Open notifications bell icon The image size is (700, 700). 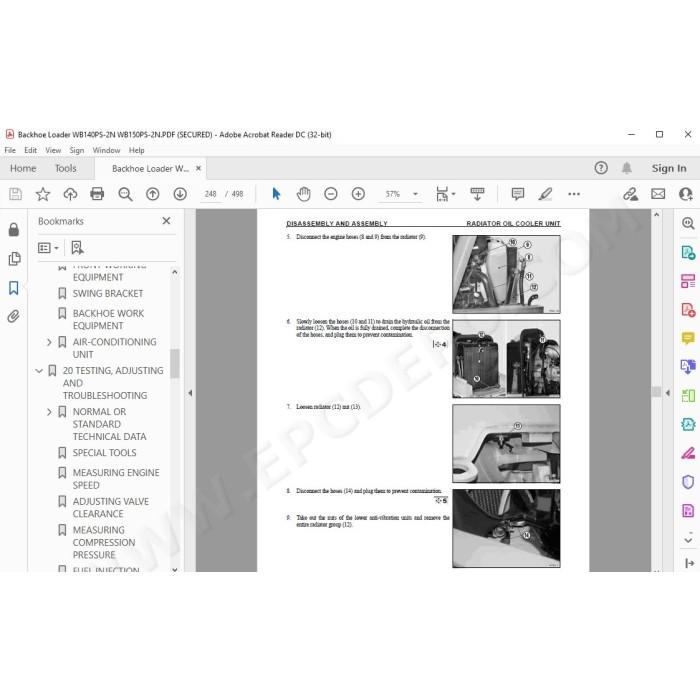click(627, 168)
